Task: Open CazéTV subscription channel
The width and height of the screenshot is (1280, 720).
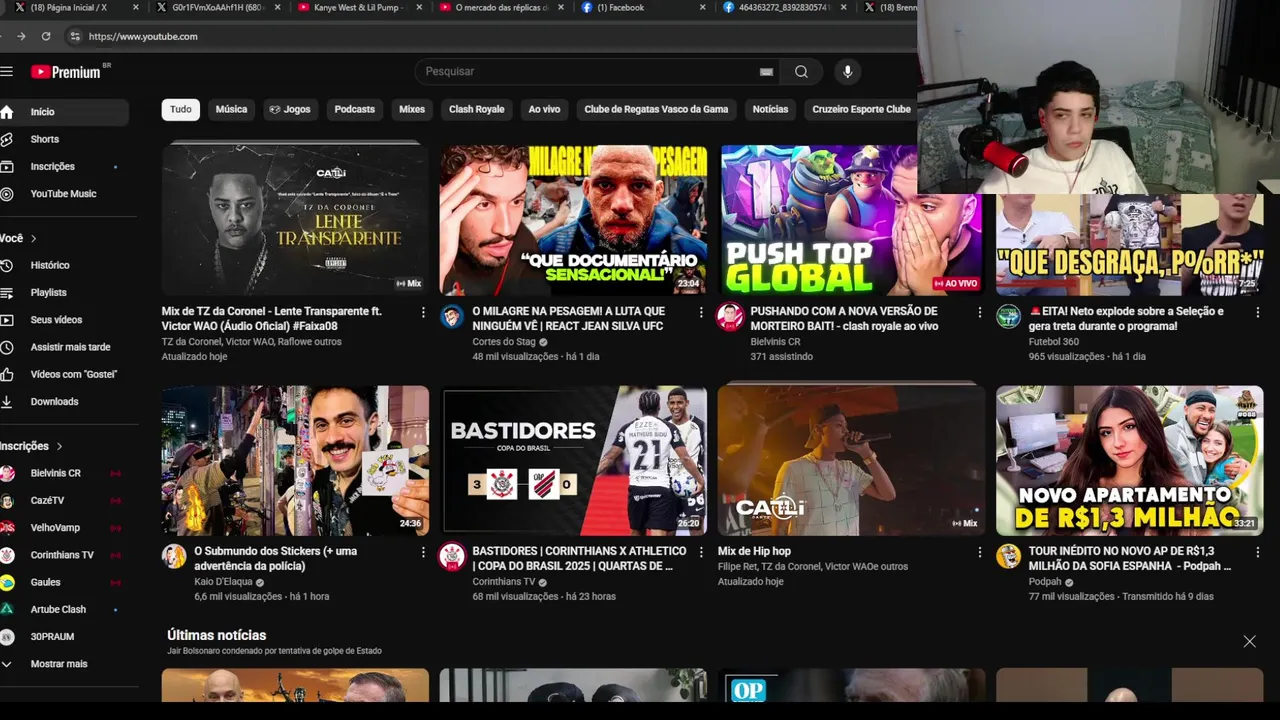Action: [64, 500]
